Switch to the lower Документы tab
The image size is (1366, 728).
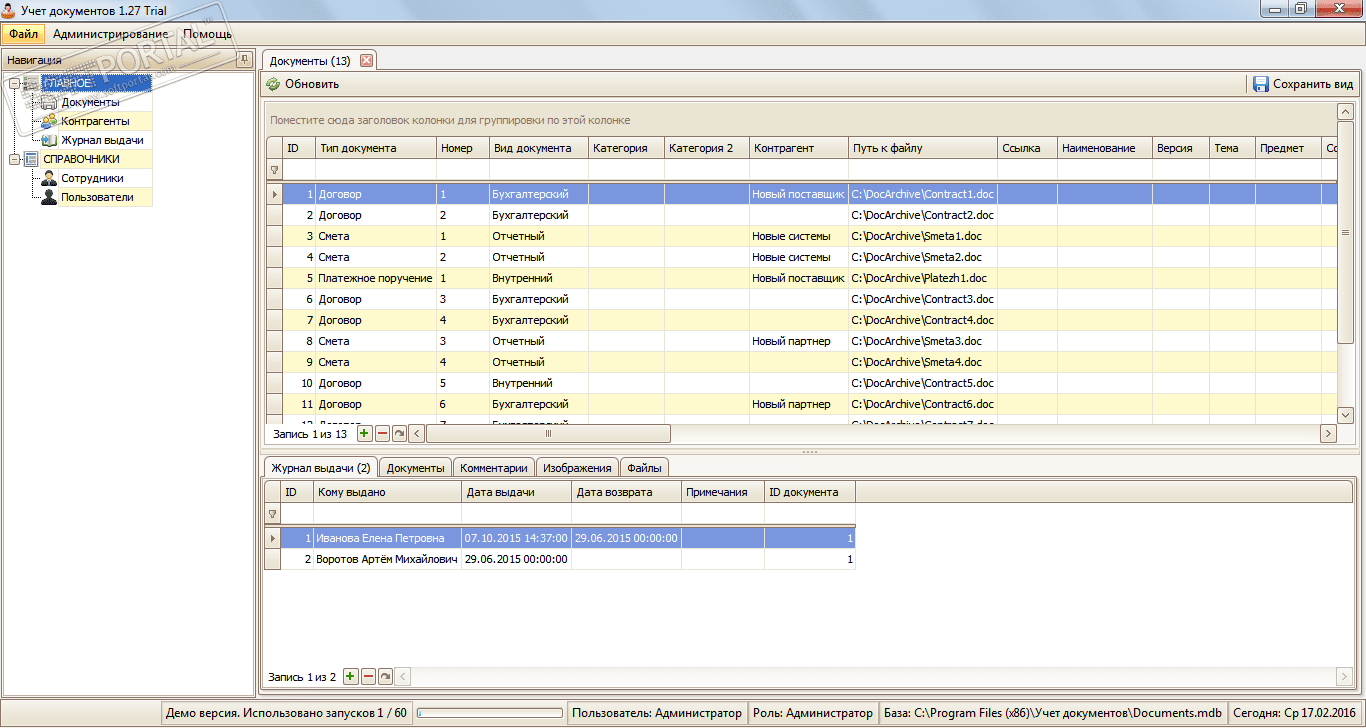tap(415, 467)
